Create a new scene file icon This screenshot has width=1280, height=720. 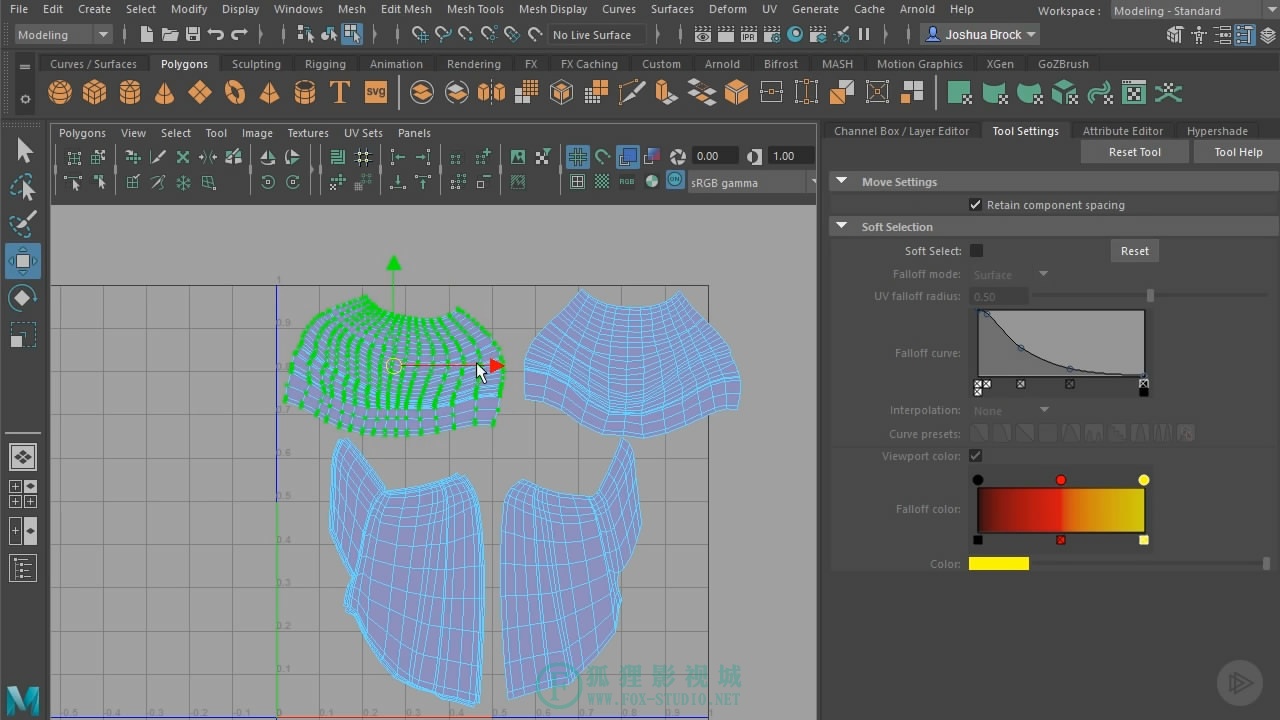point(146,35)
